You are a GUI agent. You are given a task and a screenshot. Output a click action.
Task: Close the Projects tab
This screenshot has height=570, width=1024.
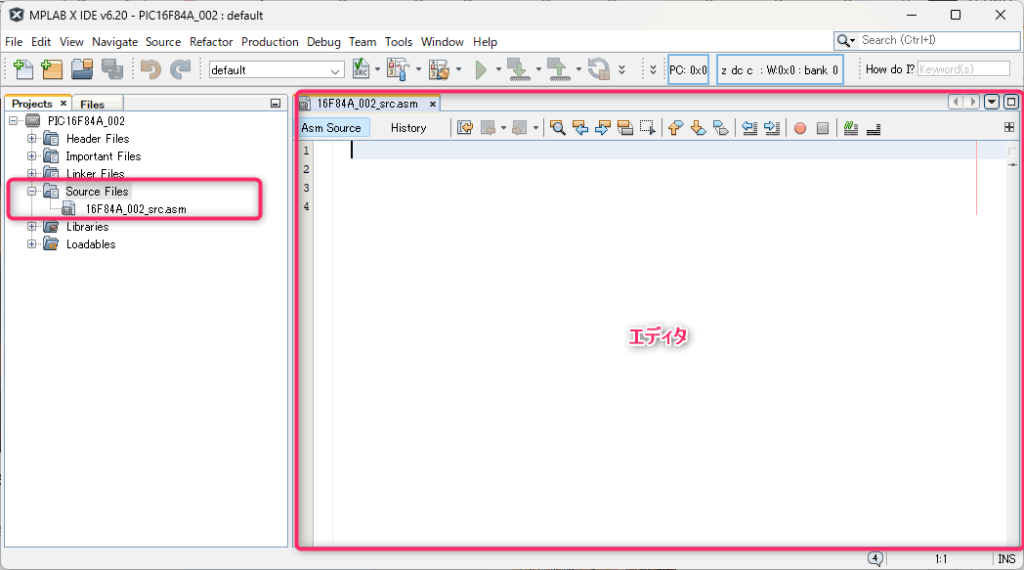pos(63,104)
